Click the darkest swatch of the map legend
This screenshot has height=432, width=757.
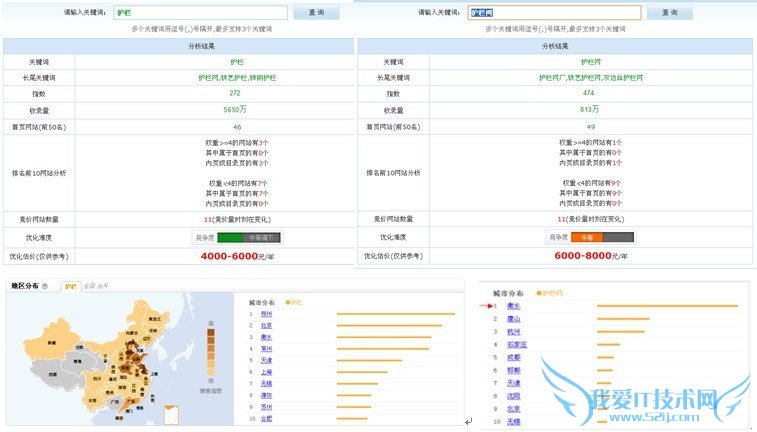[x=210, y=333]
